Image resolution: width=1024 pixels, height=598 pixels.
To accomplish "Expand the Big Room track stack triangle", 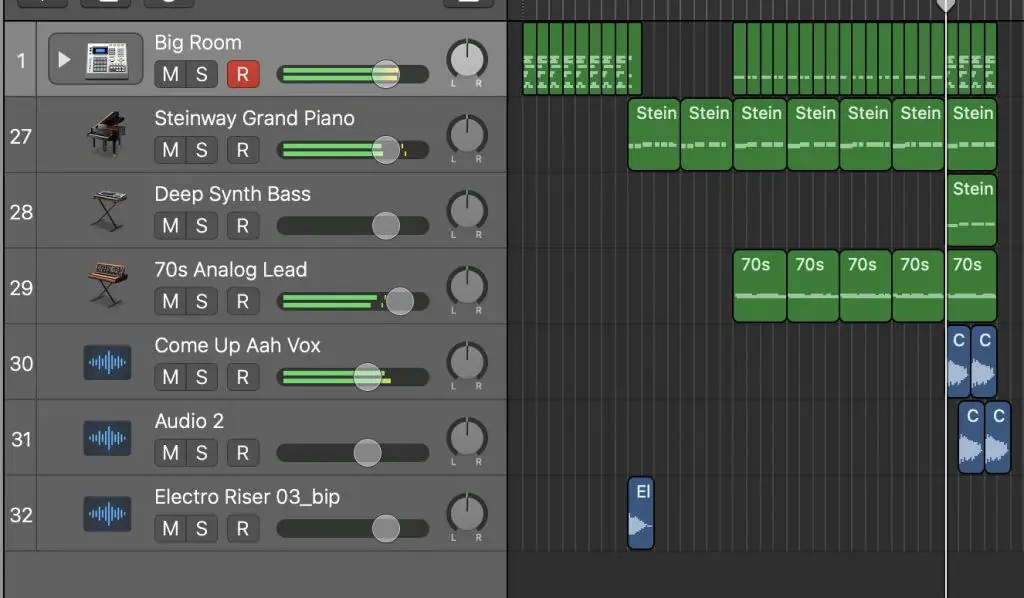I will click(x=64, y=59).
